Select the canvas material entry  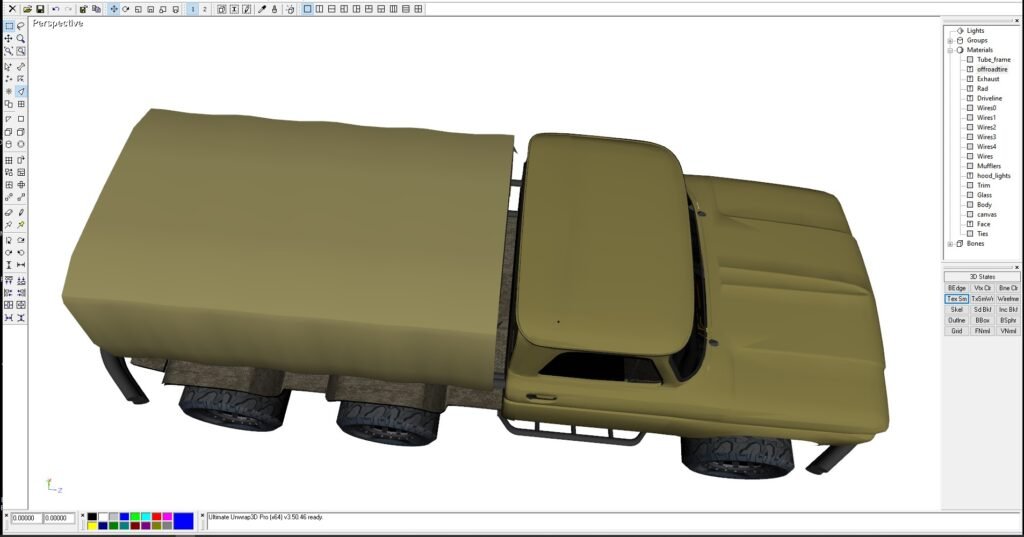coord(986,214)
